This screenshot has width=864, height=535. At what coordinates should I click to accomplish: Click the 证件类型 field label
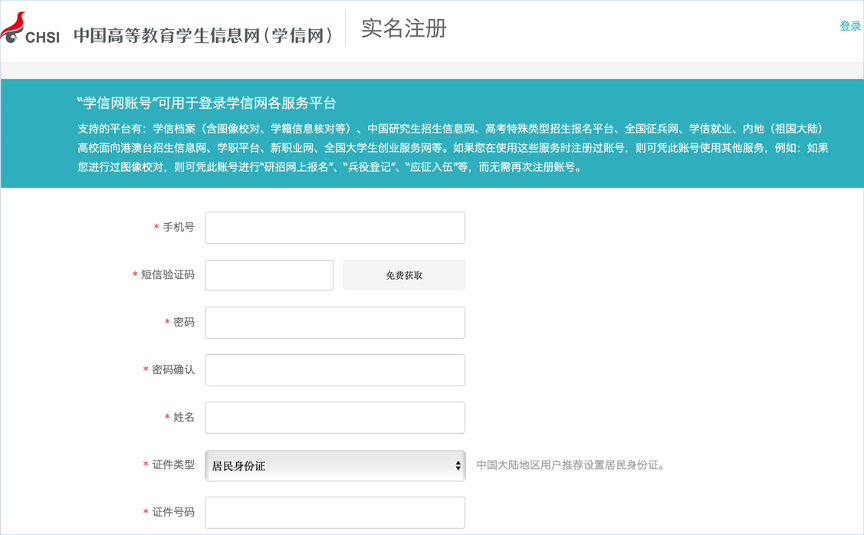click(172, 465)
